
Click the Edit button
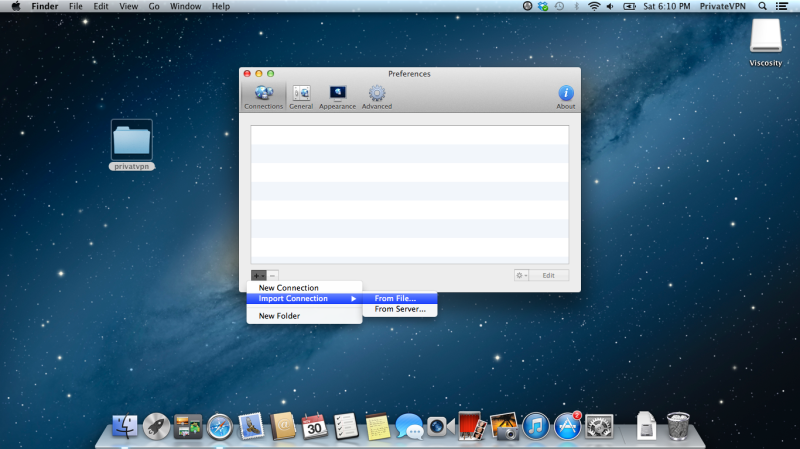(548, 275)
